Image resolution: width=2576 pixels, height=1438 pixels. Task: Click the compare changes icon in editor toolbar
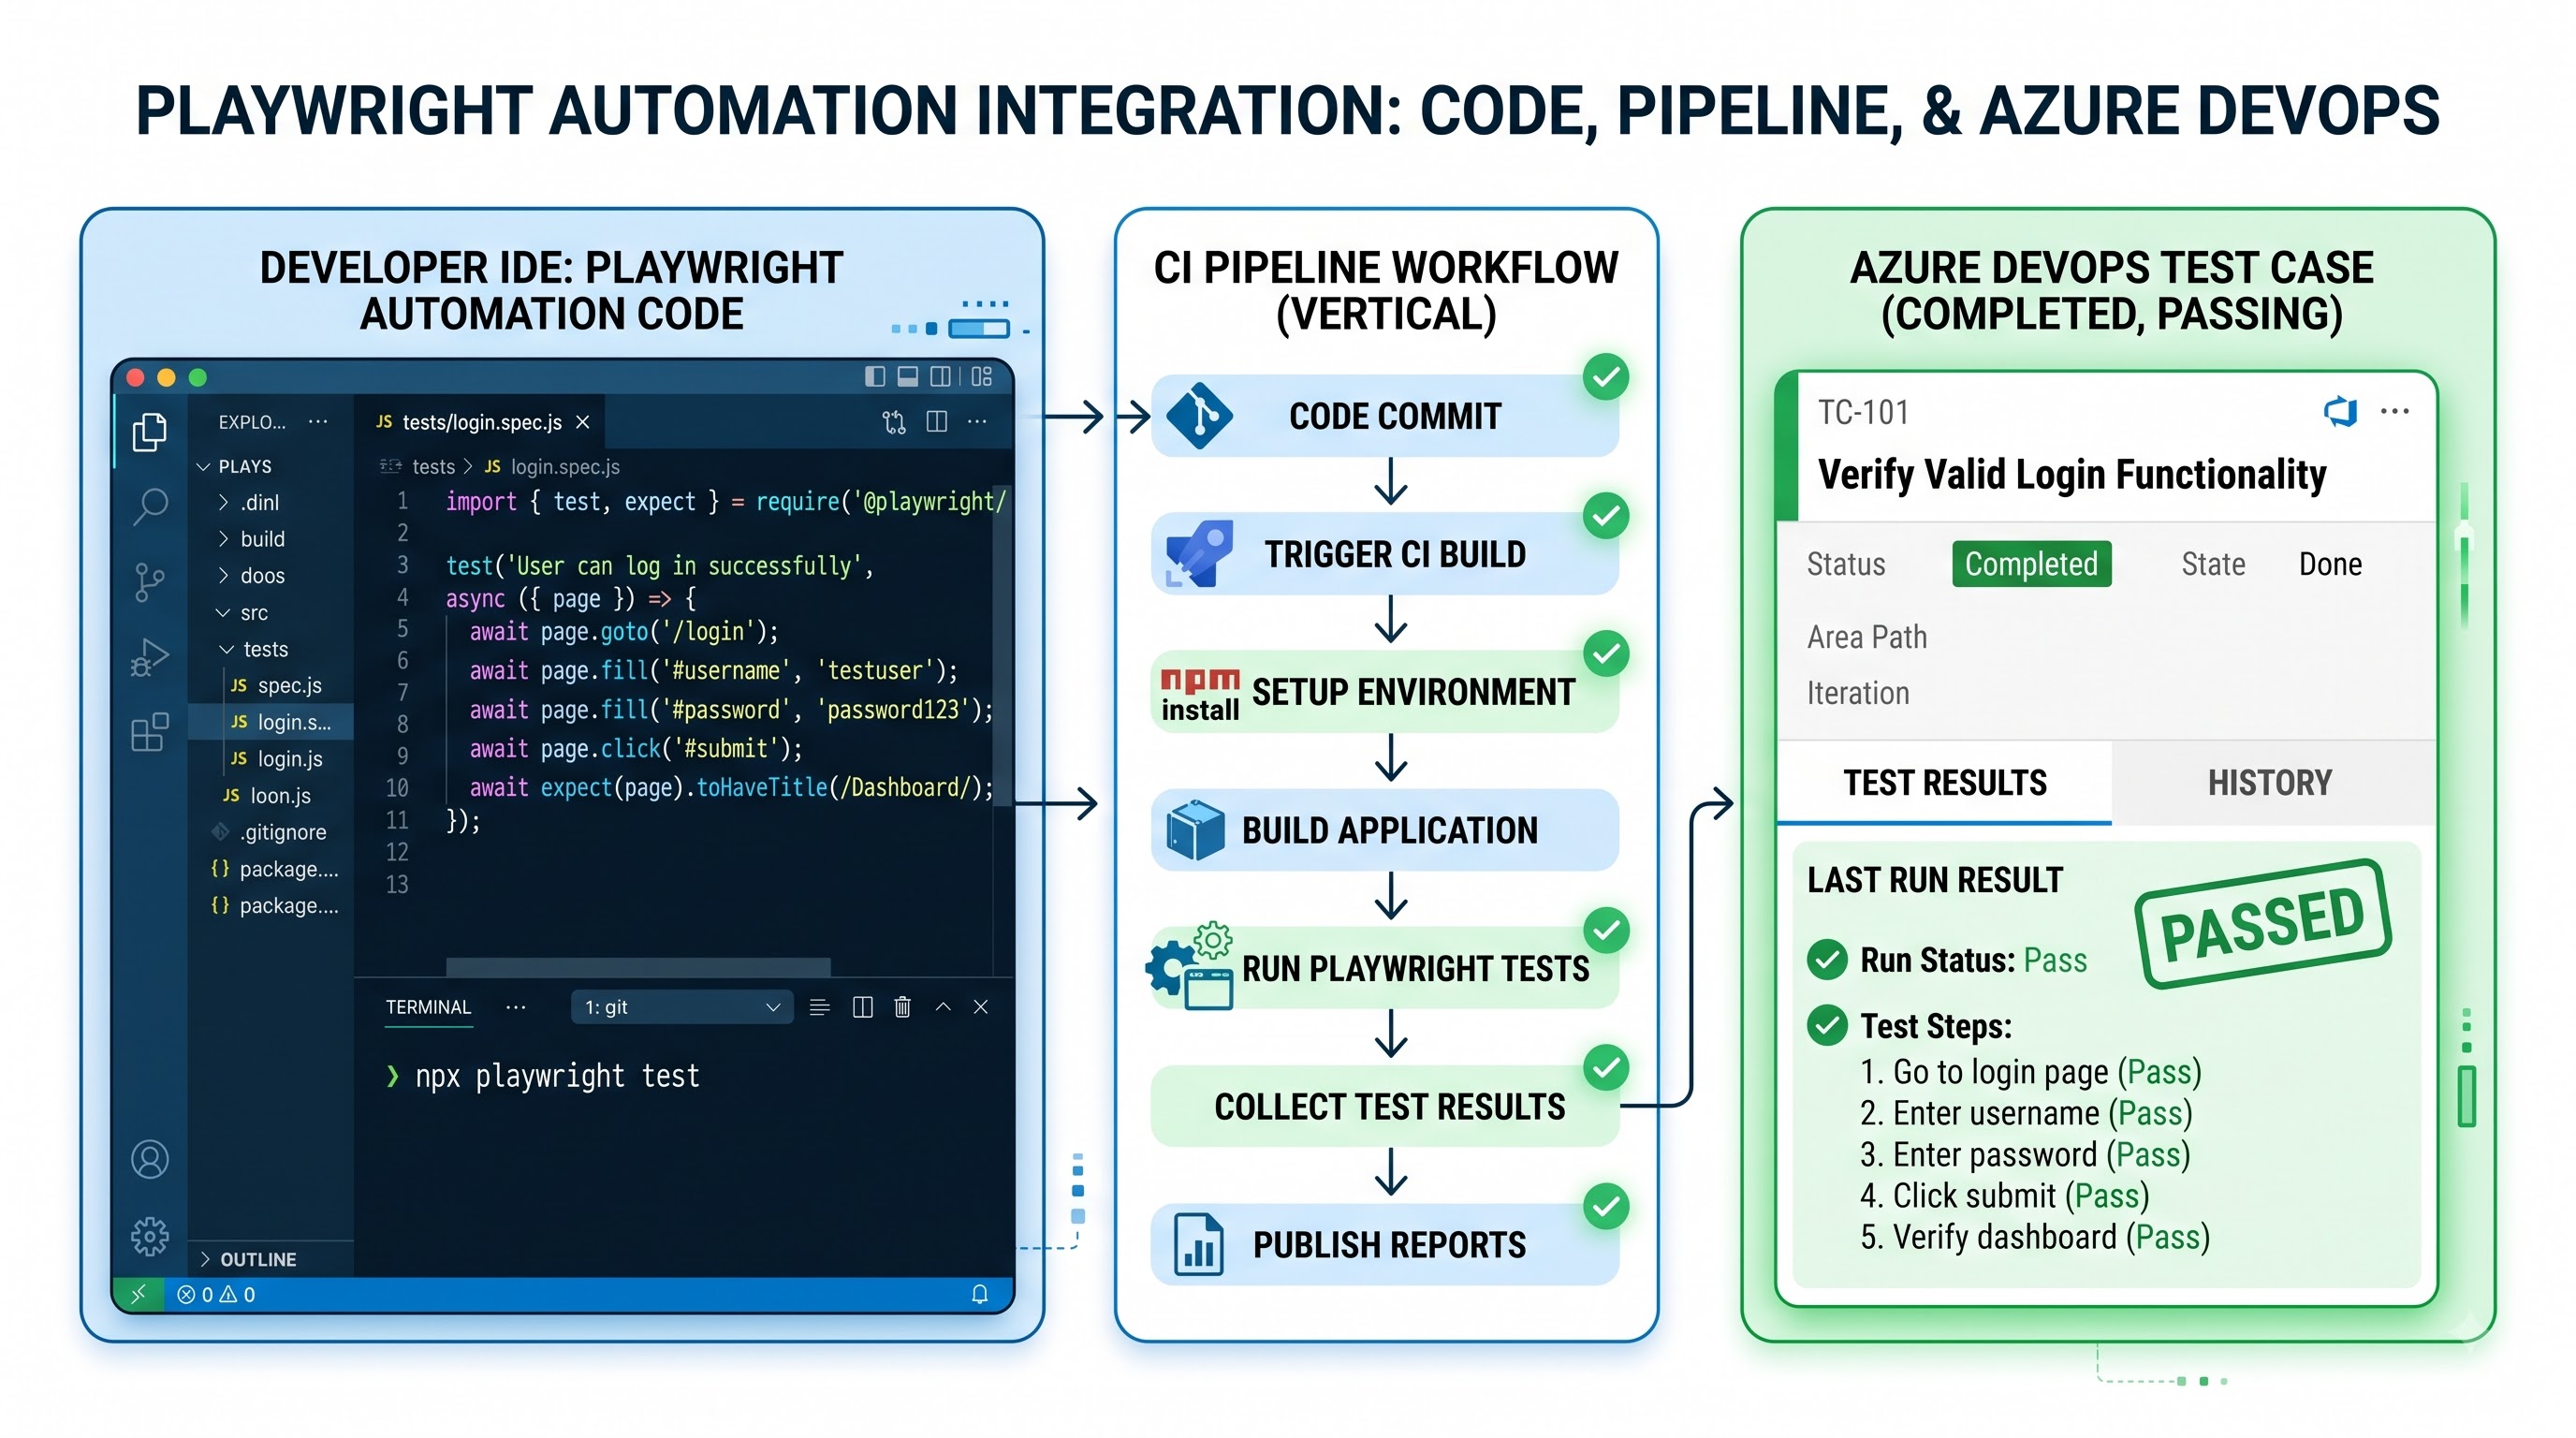(x=894, y=422)
